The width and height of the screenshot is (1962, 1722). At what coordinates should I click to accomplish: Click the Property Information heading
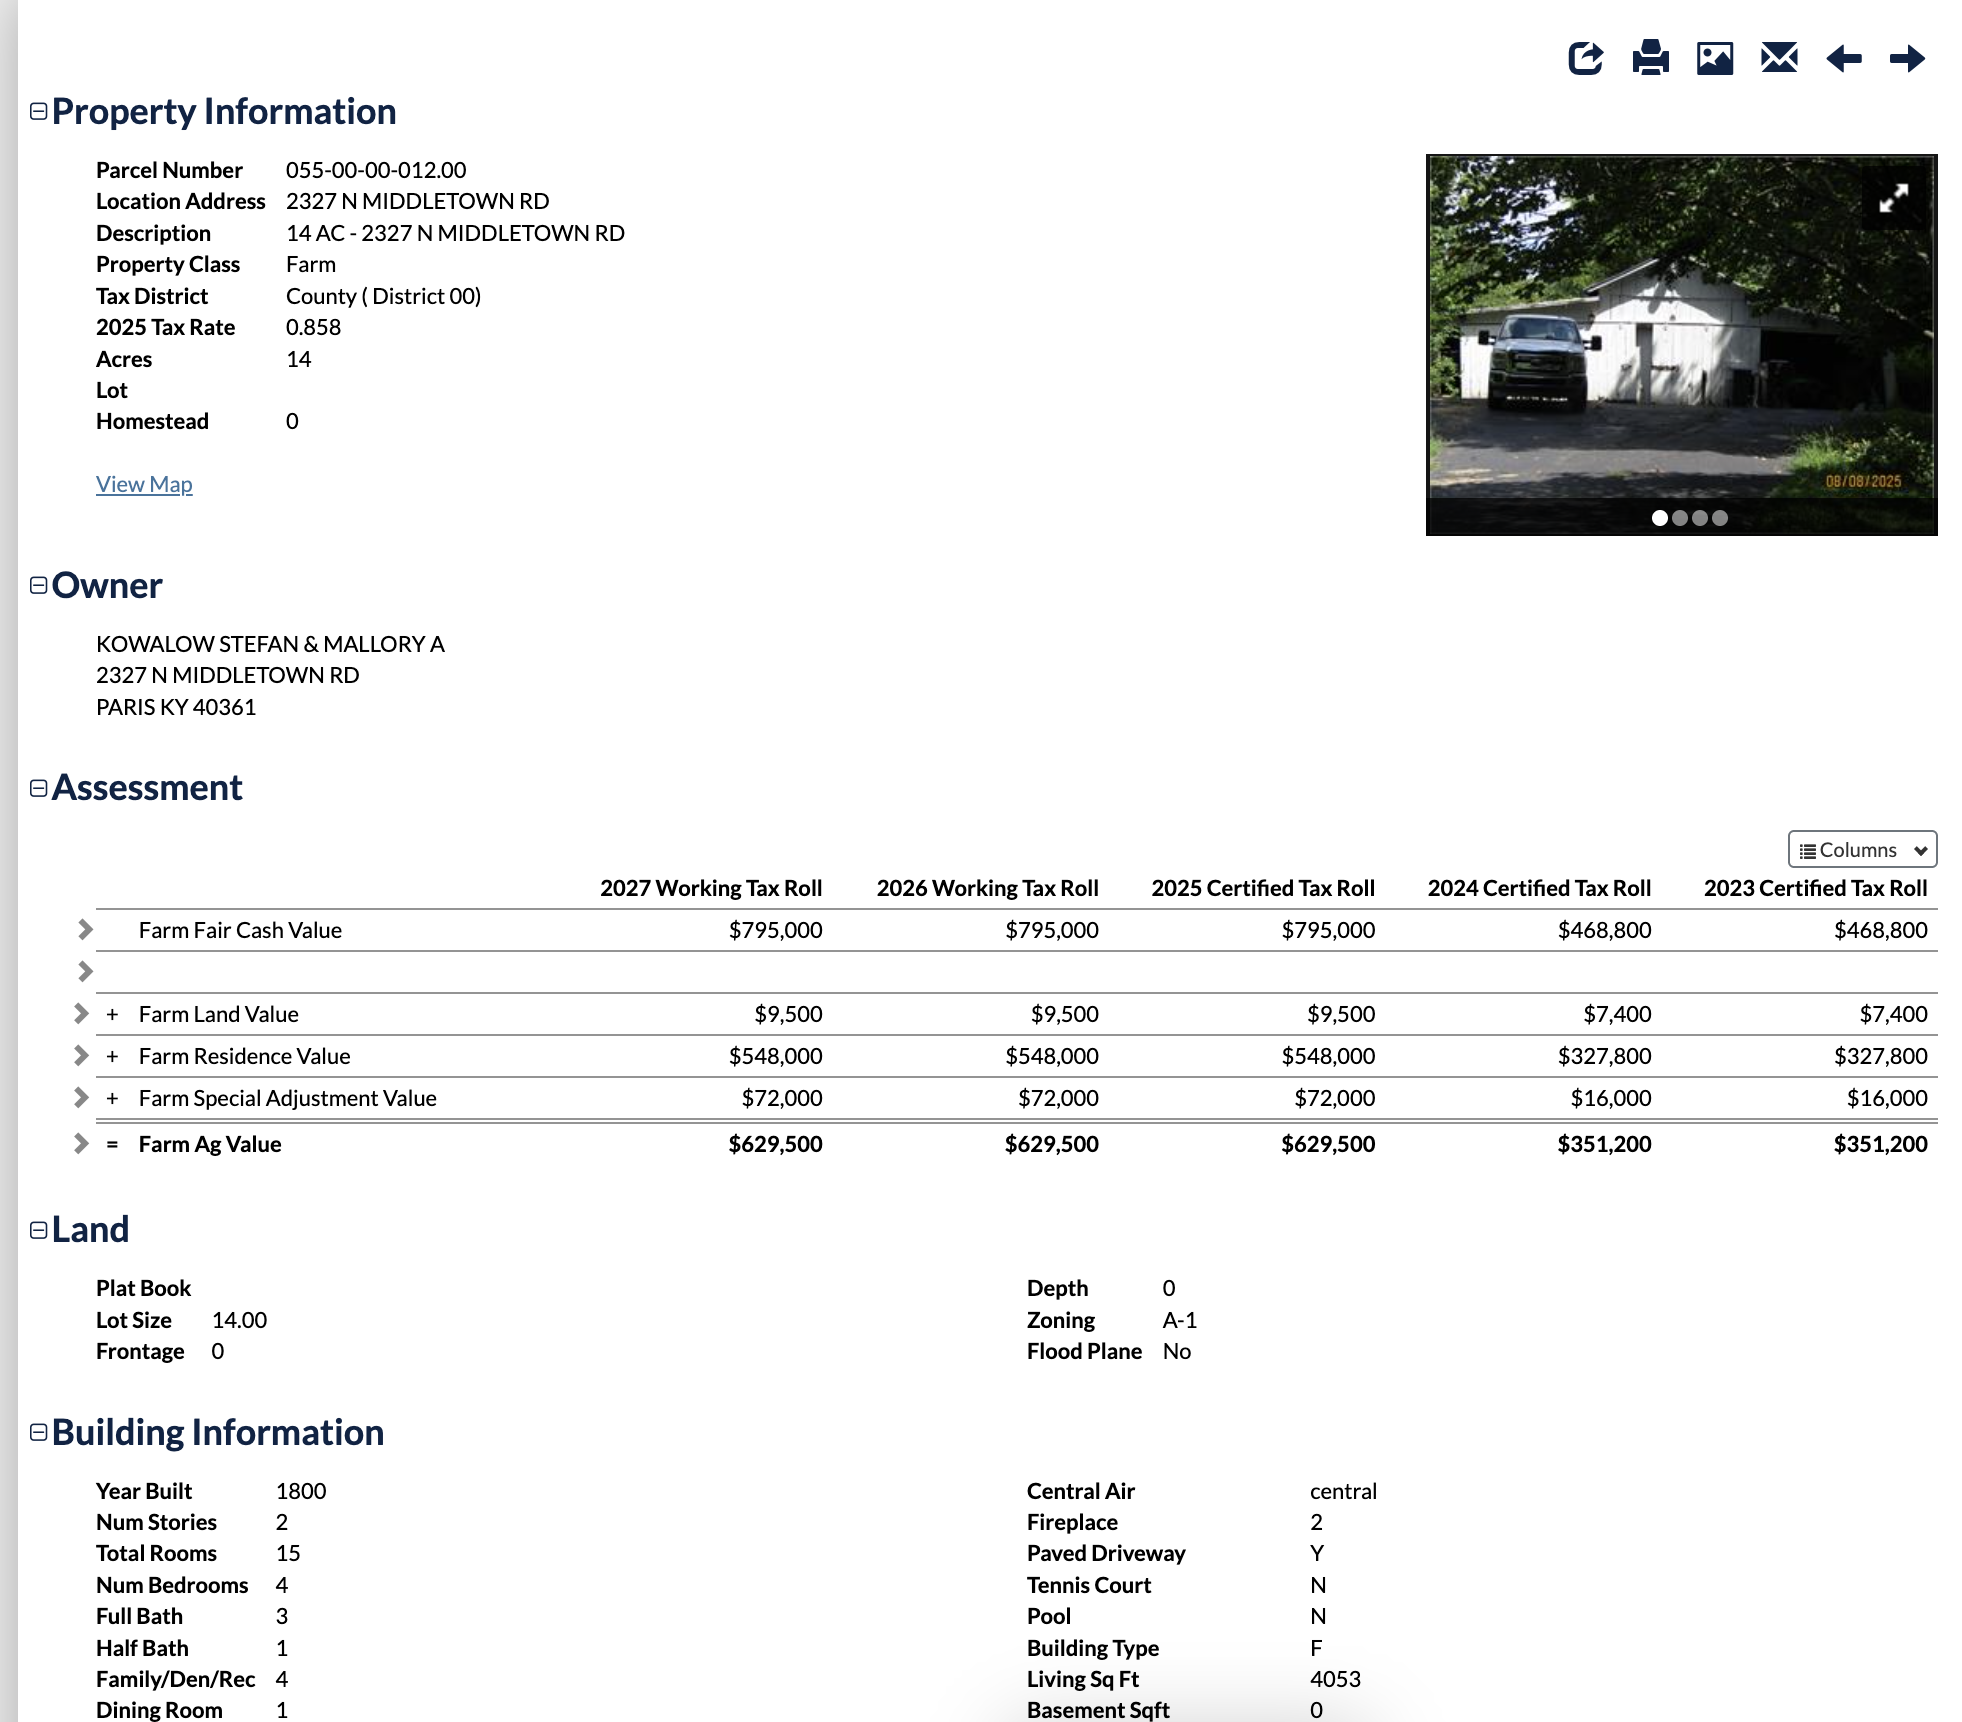tap(224, 111)
